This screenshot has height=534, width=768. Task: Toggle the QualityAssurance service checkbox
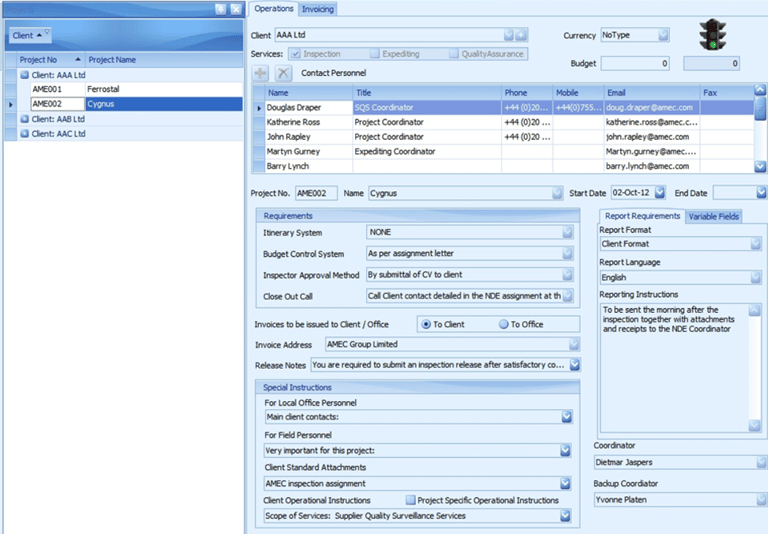pos(454,54)
